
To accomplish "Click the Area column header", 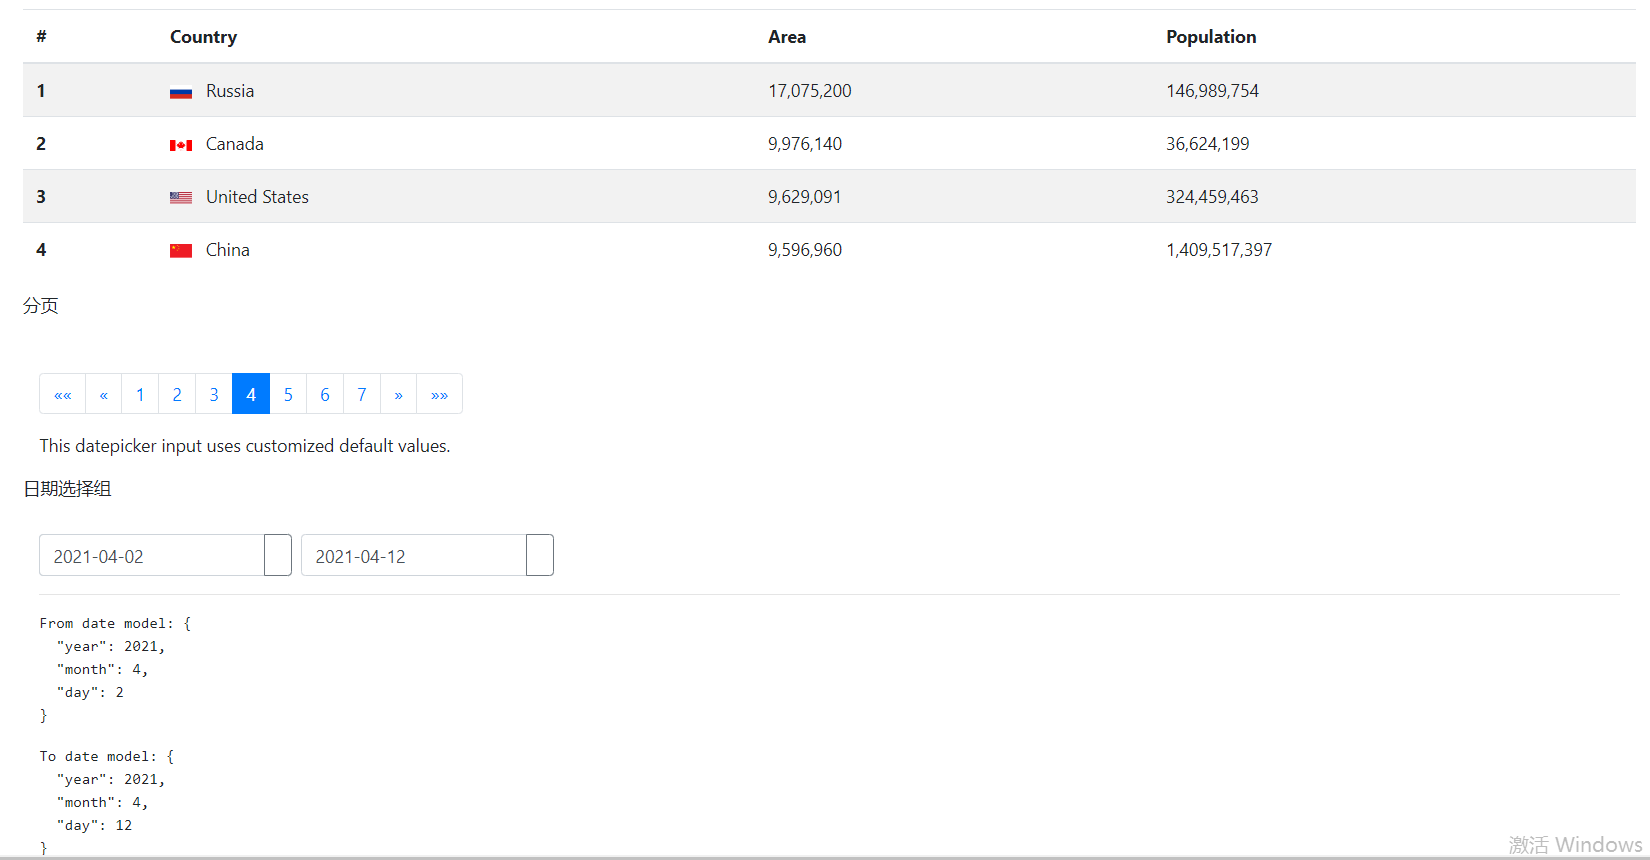I will (787, 37).
